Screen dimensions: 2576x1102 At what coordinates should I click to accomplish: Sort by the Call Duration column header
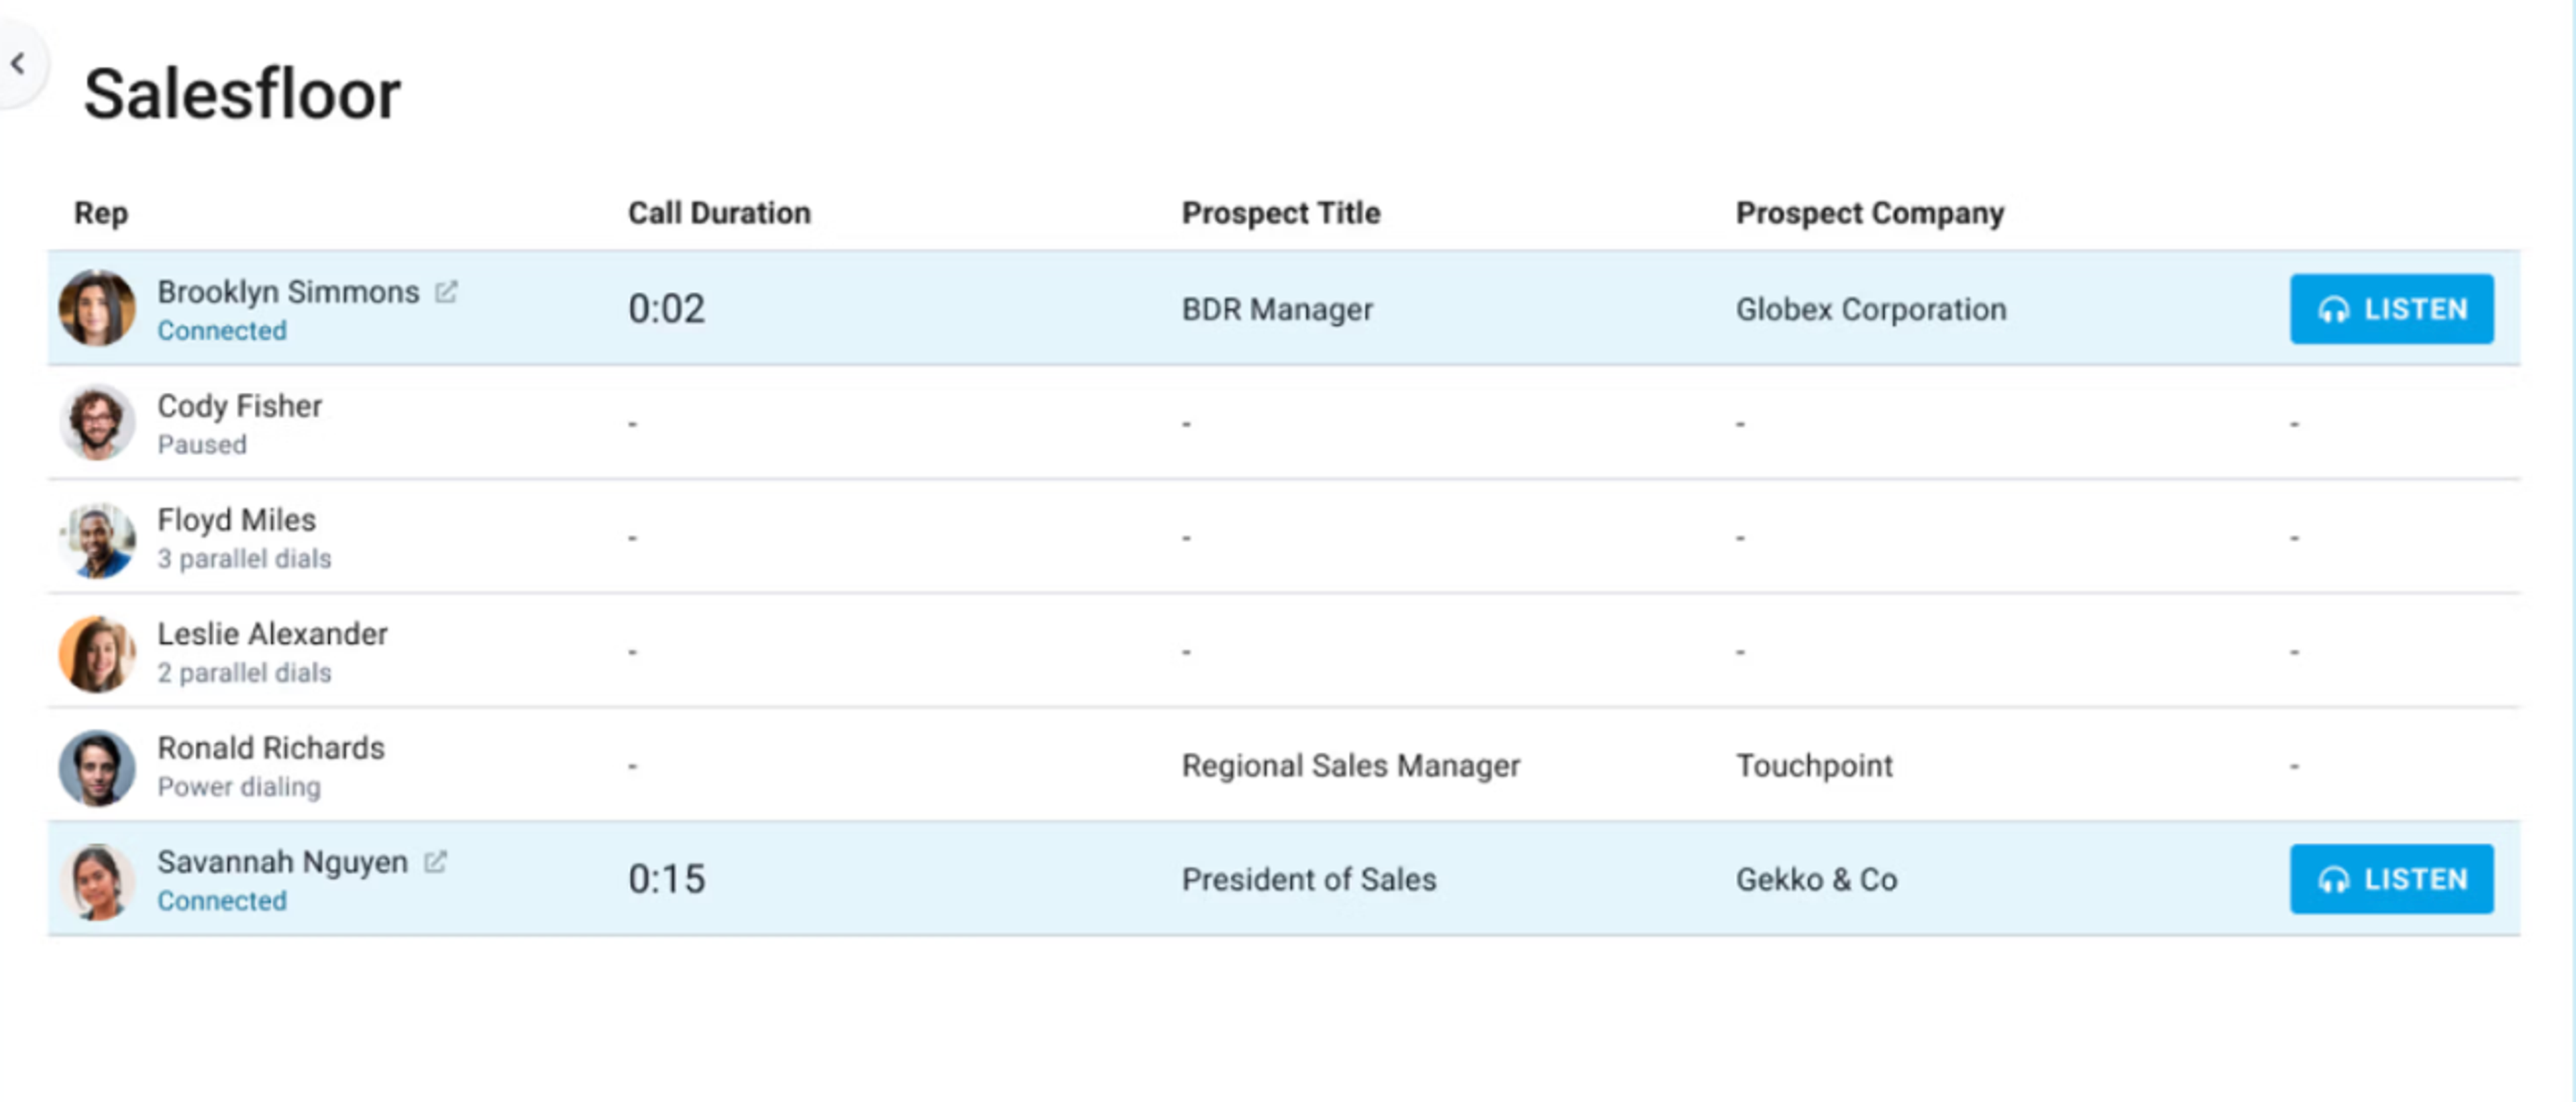point(719,213)
